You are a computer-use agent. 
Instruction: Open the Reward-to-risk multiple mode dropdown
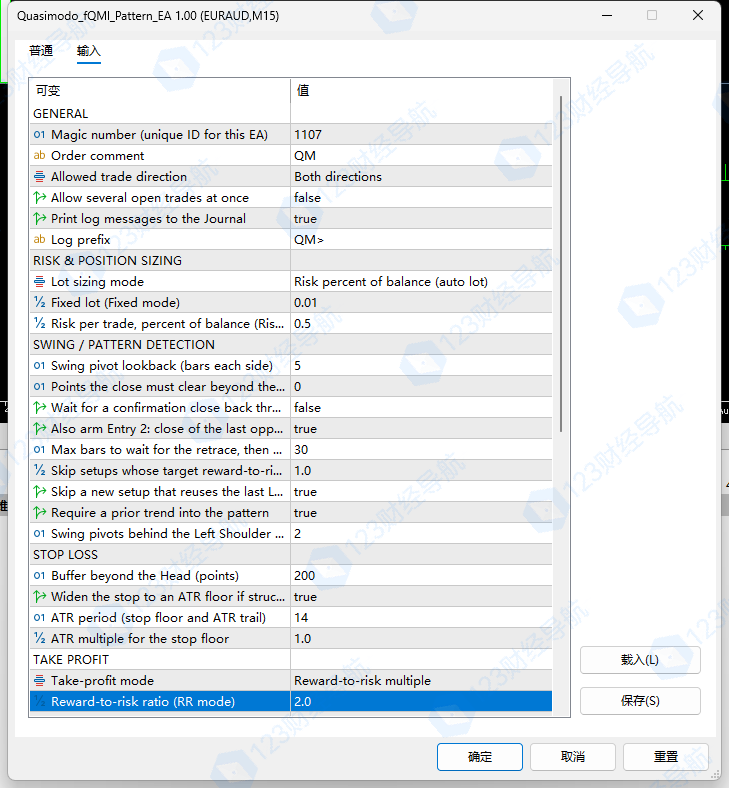pyautogui.click(x=421, y=680)
